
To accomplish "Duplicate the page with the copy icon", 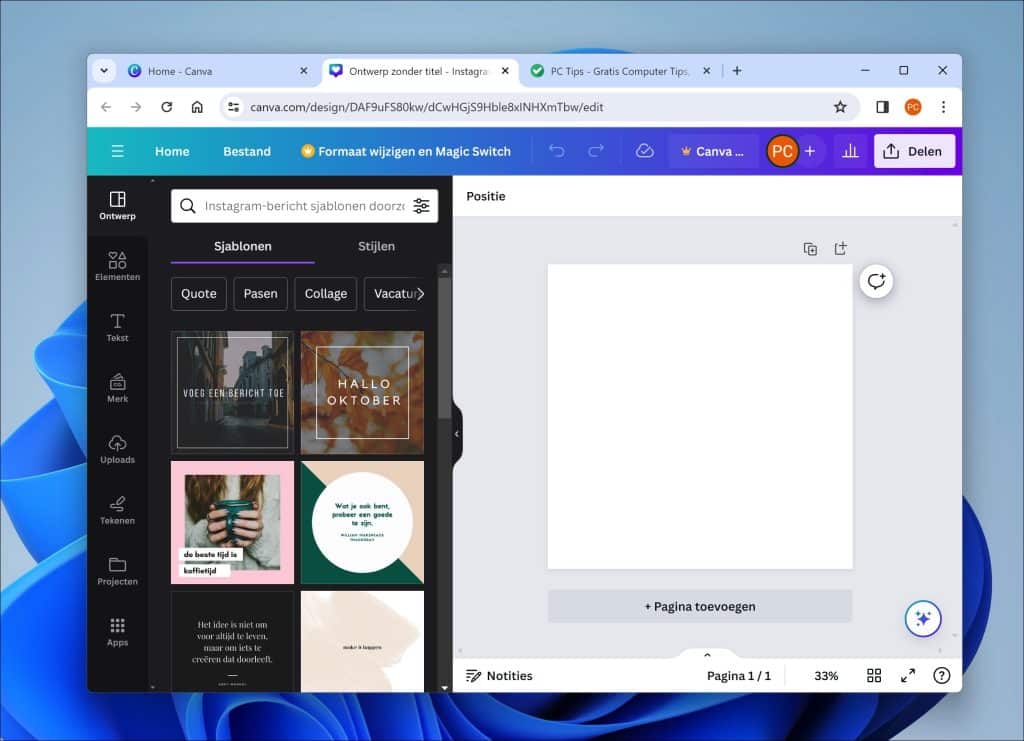I will (810, 249).
